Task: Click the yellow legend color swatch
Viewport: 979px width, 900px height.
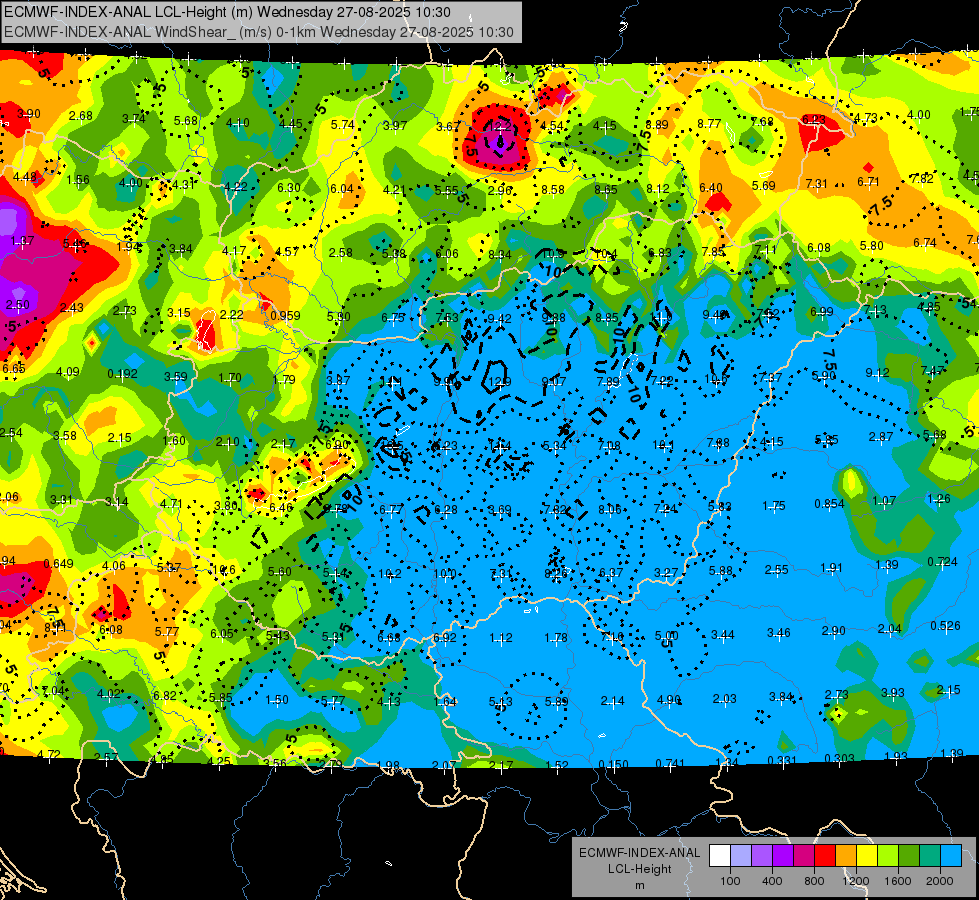Action: click(867, 856)
